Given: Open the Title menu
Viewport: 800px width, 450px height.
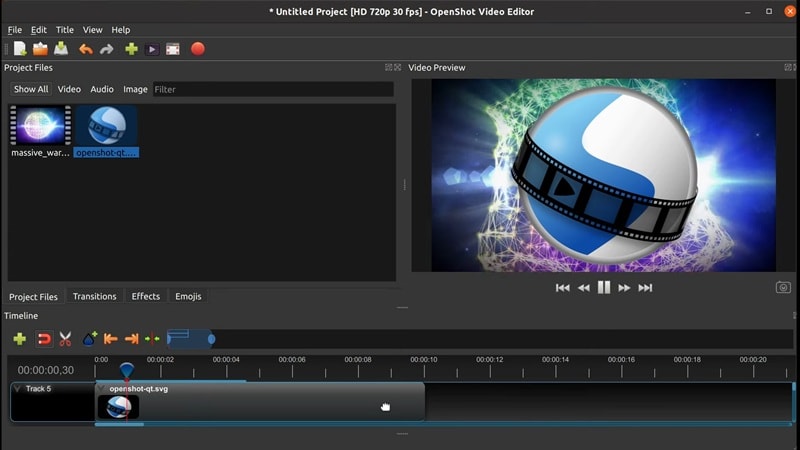Looking at the screenshot, I should click(x=65, y=30).
